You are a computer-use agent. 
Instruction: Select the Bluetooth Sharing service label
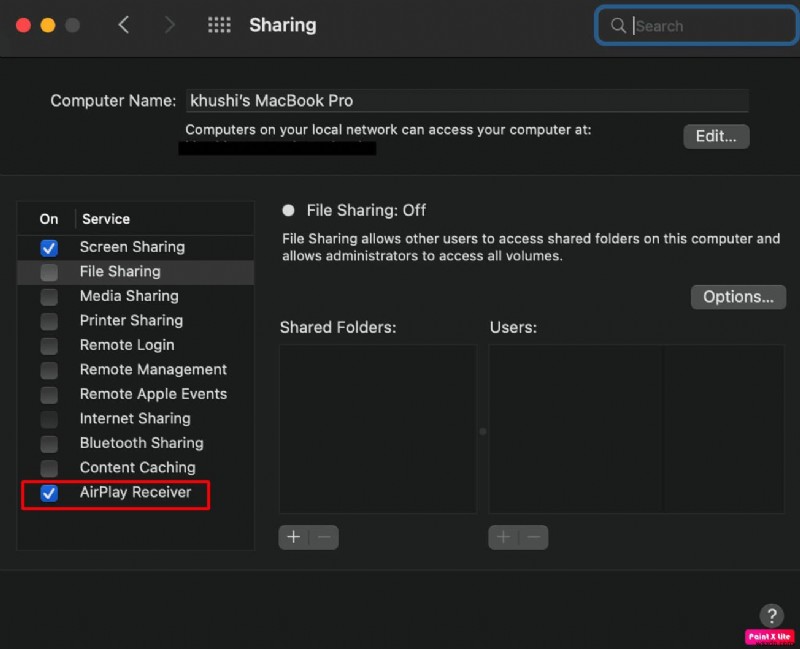tap(141, 443)
